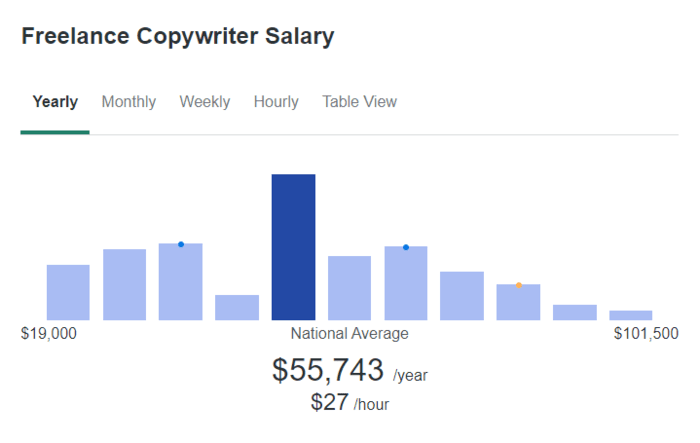Viewport: 700px width, 443px height.
Task: Click the $55,743 per year figure
Action: (328, 371)
